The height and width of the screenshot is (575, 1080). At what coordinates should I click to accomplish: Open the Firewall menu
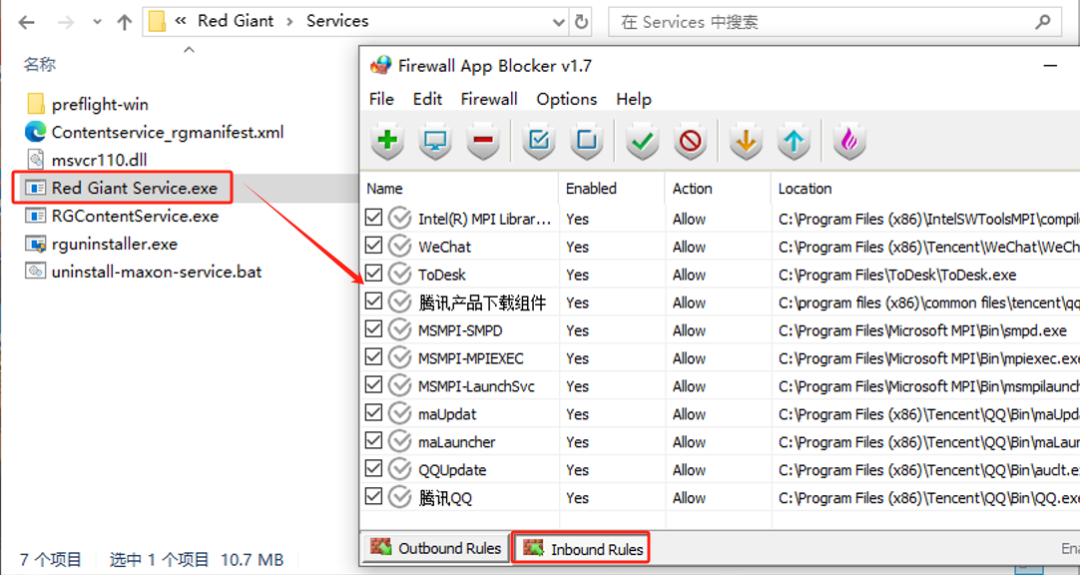click(x=489, y=99)
